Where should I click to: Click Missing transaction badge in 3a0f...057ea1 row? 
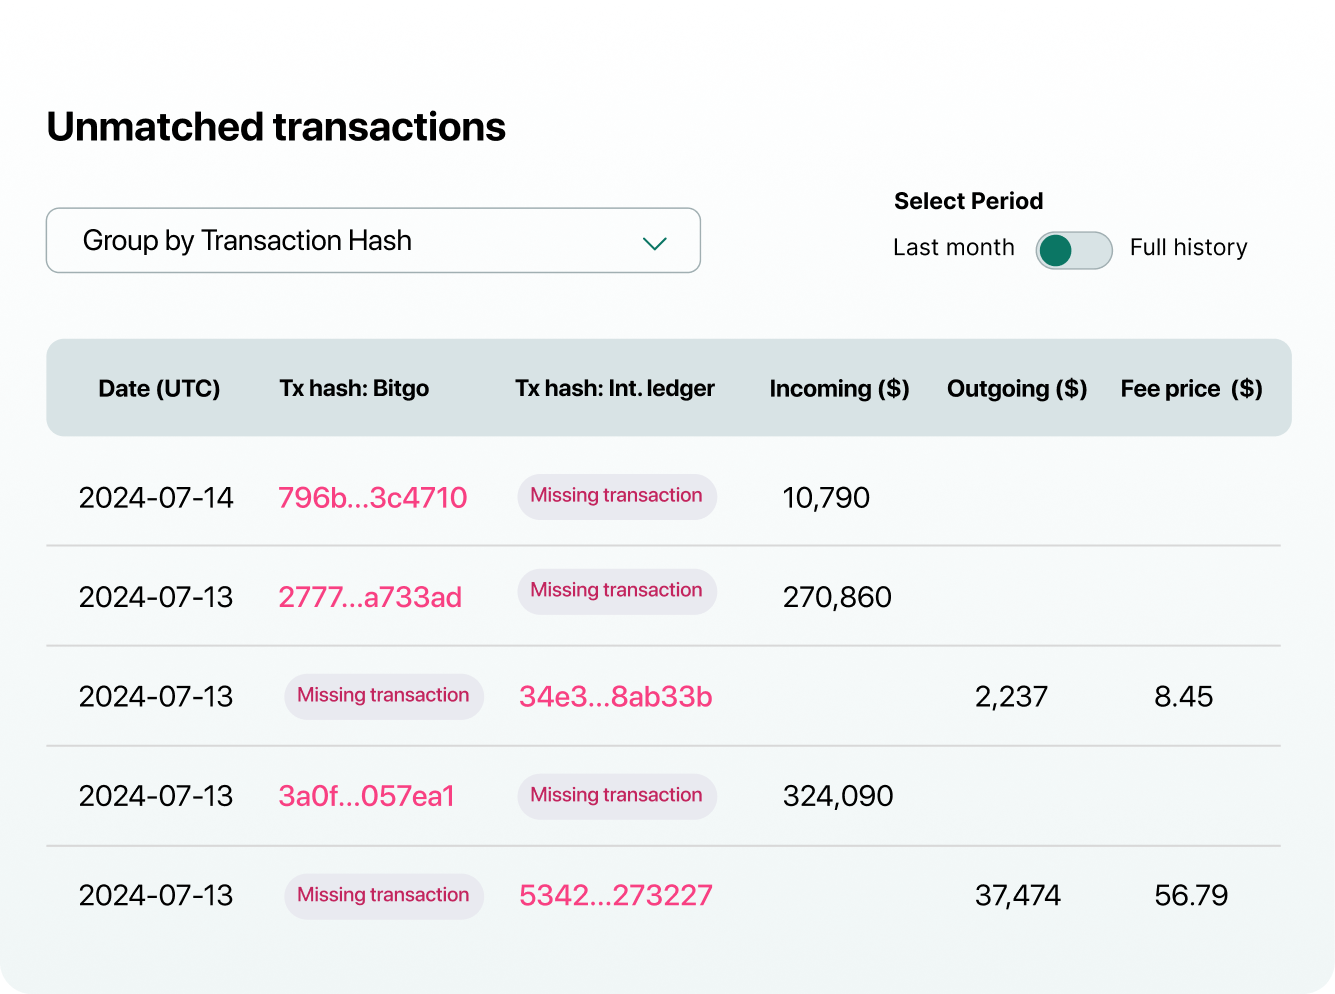point(617,796)
